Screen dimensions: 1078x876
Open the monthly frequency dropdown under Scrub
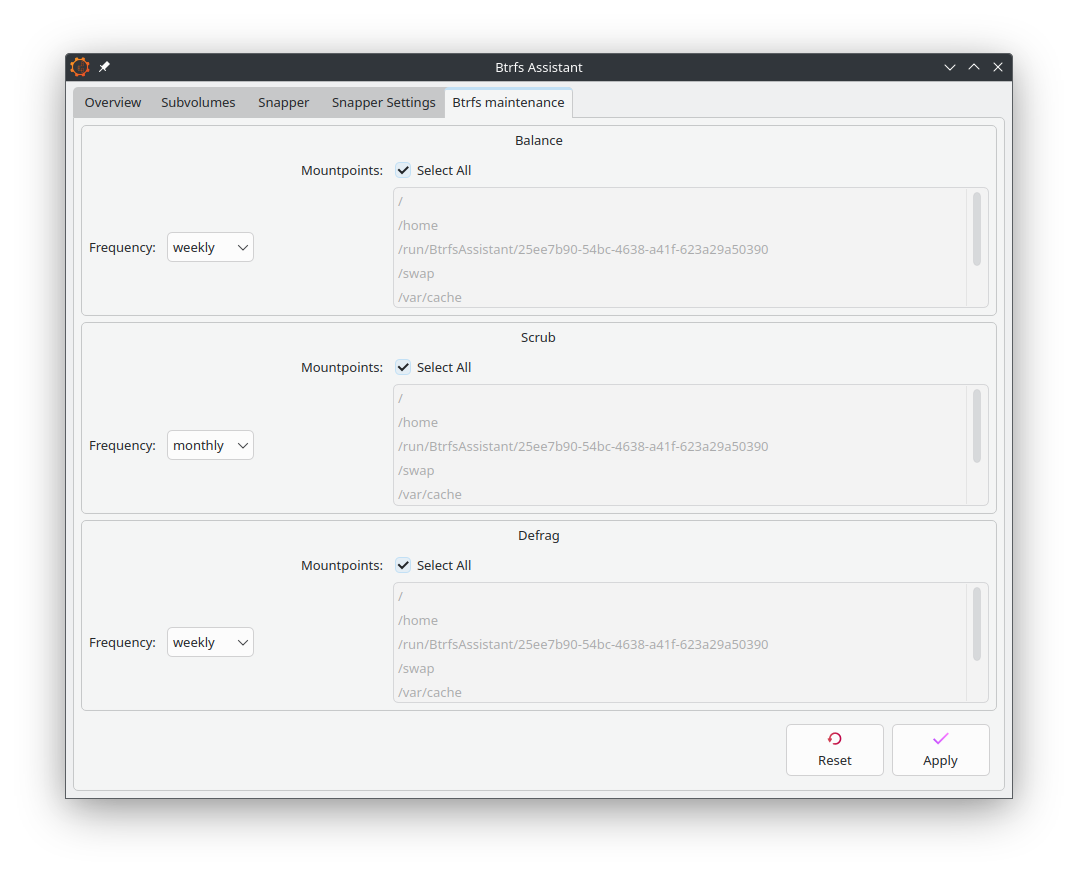tap(210, 445)
